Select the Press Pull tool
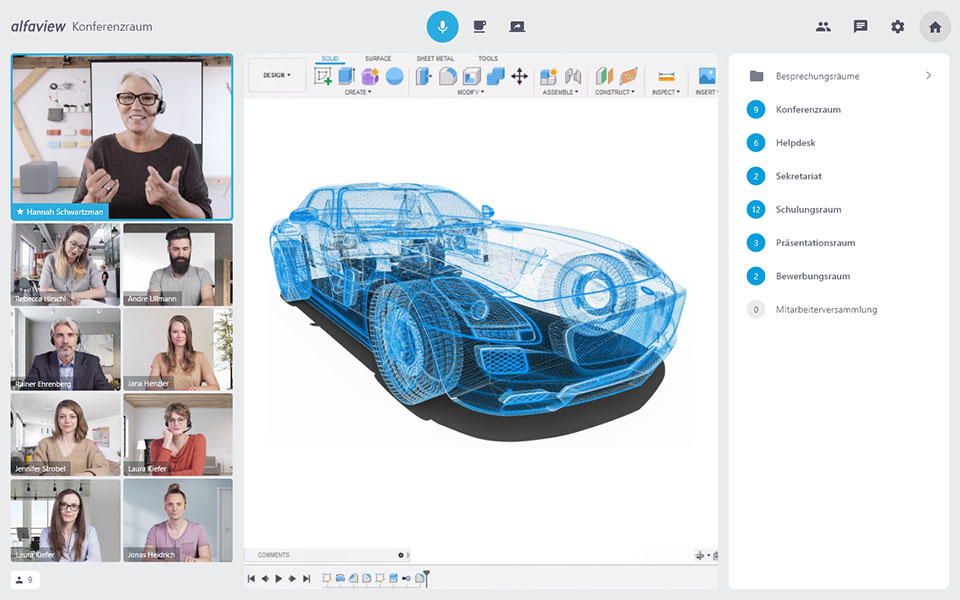The height and width of the screenshot is (600, 960). pyautogui.click(x=424, y=76)
